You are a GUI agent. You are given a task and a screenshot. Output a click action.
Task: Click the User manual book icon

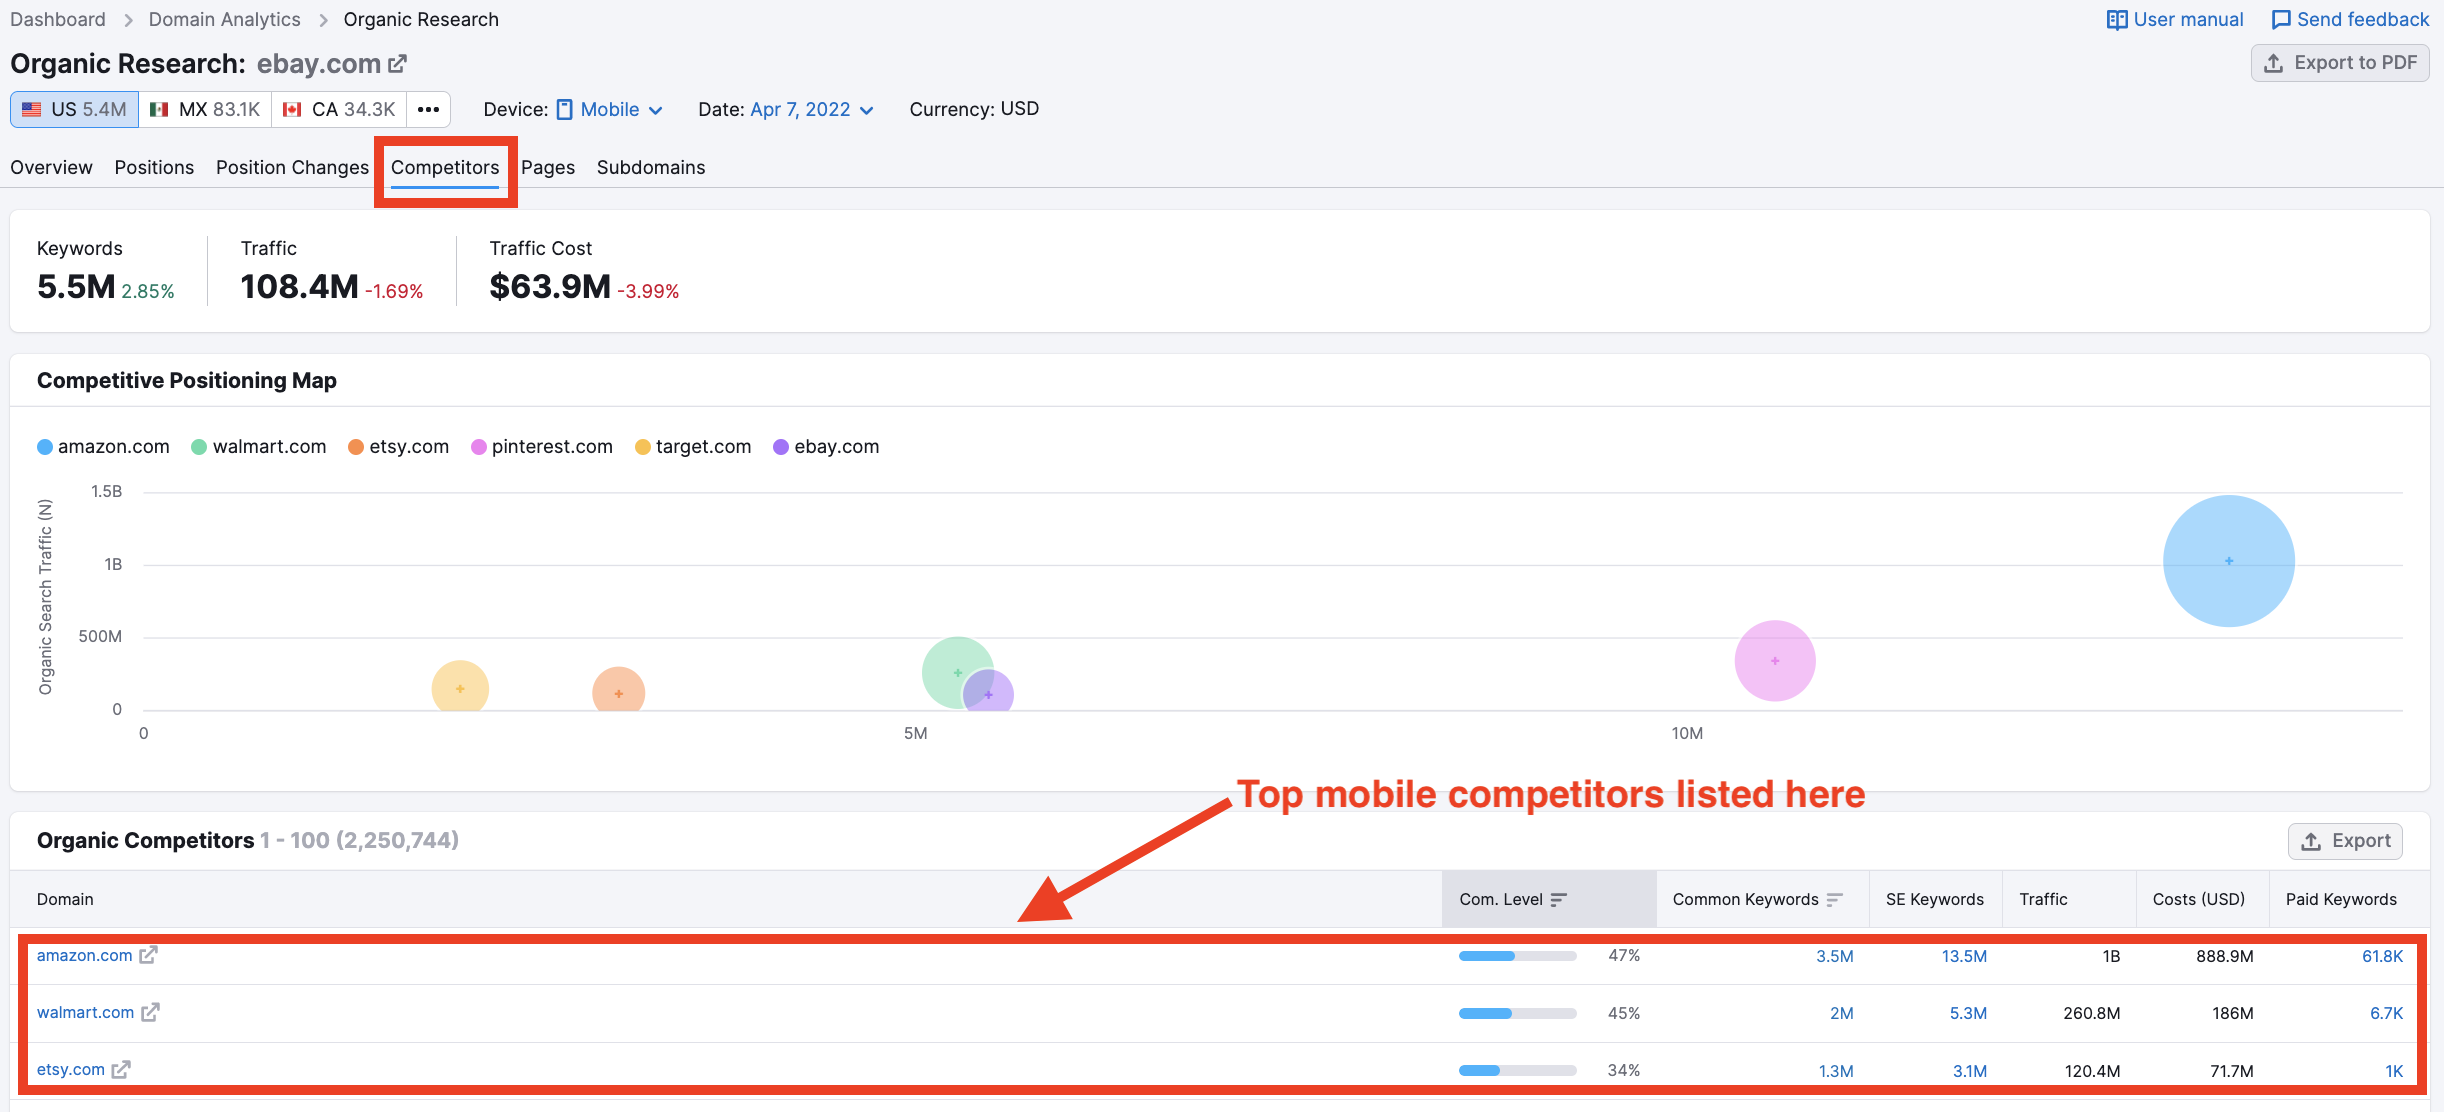pos(2117,20)
